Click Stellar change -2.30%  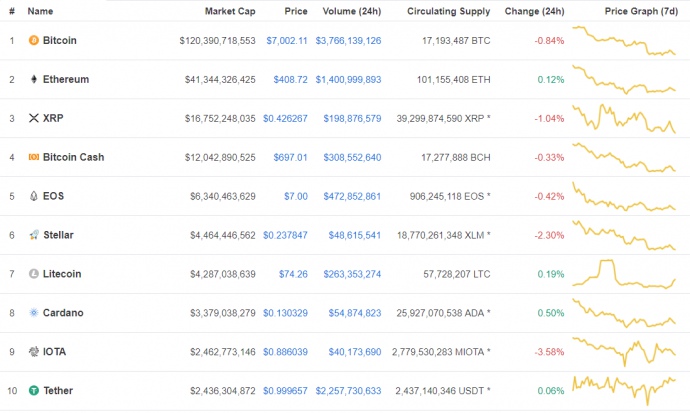coord(549,235)
